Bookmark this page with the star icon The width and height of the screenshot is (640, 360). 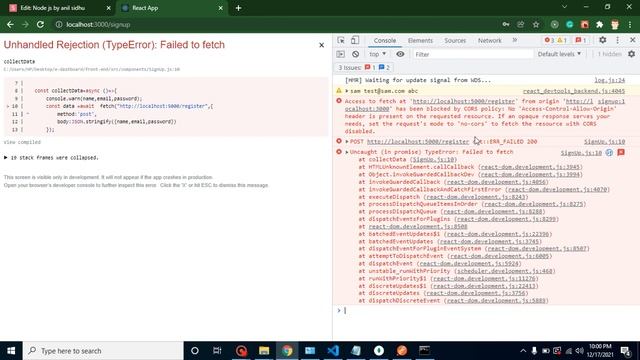536,24
